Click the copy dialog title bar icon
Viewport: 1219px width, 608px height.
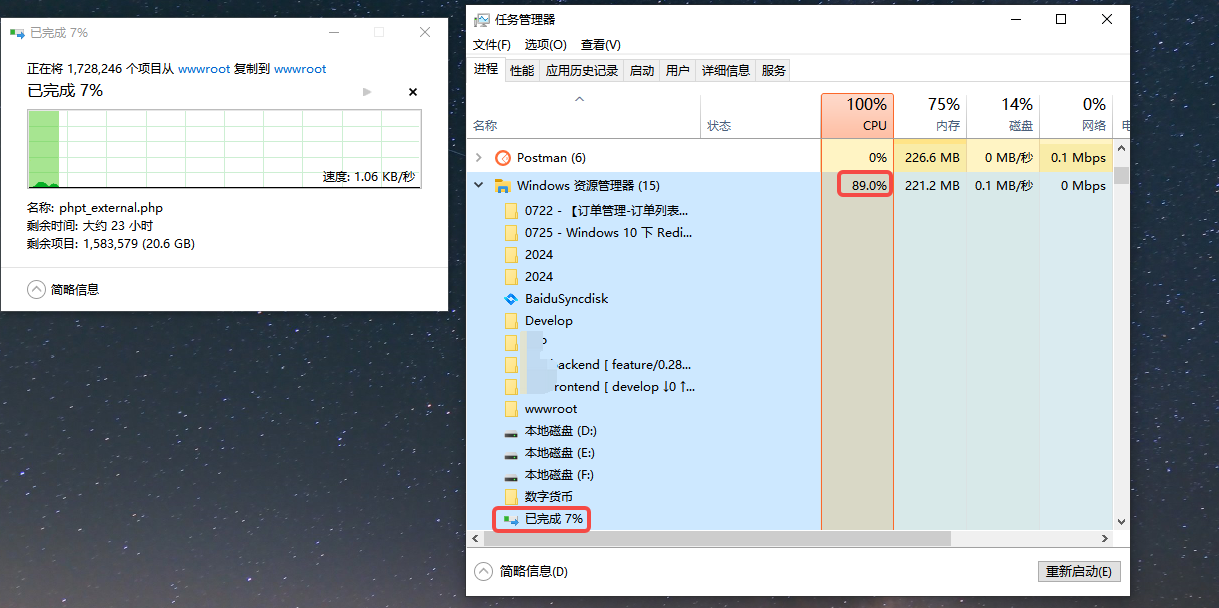tap(17, 32)
